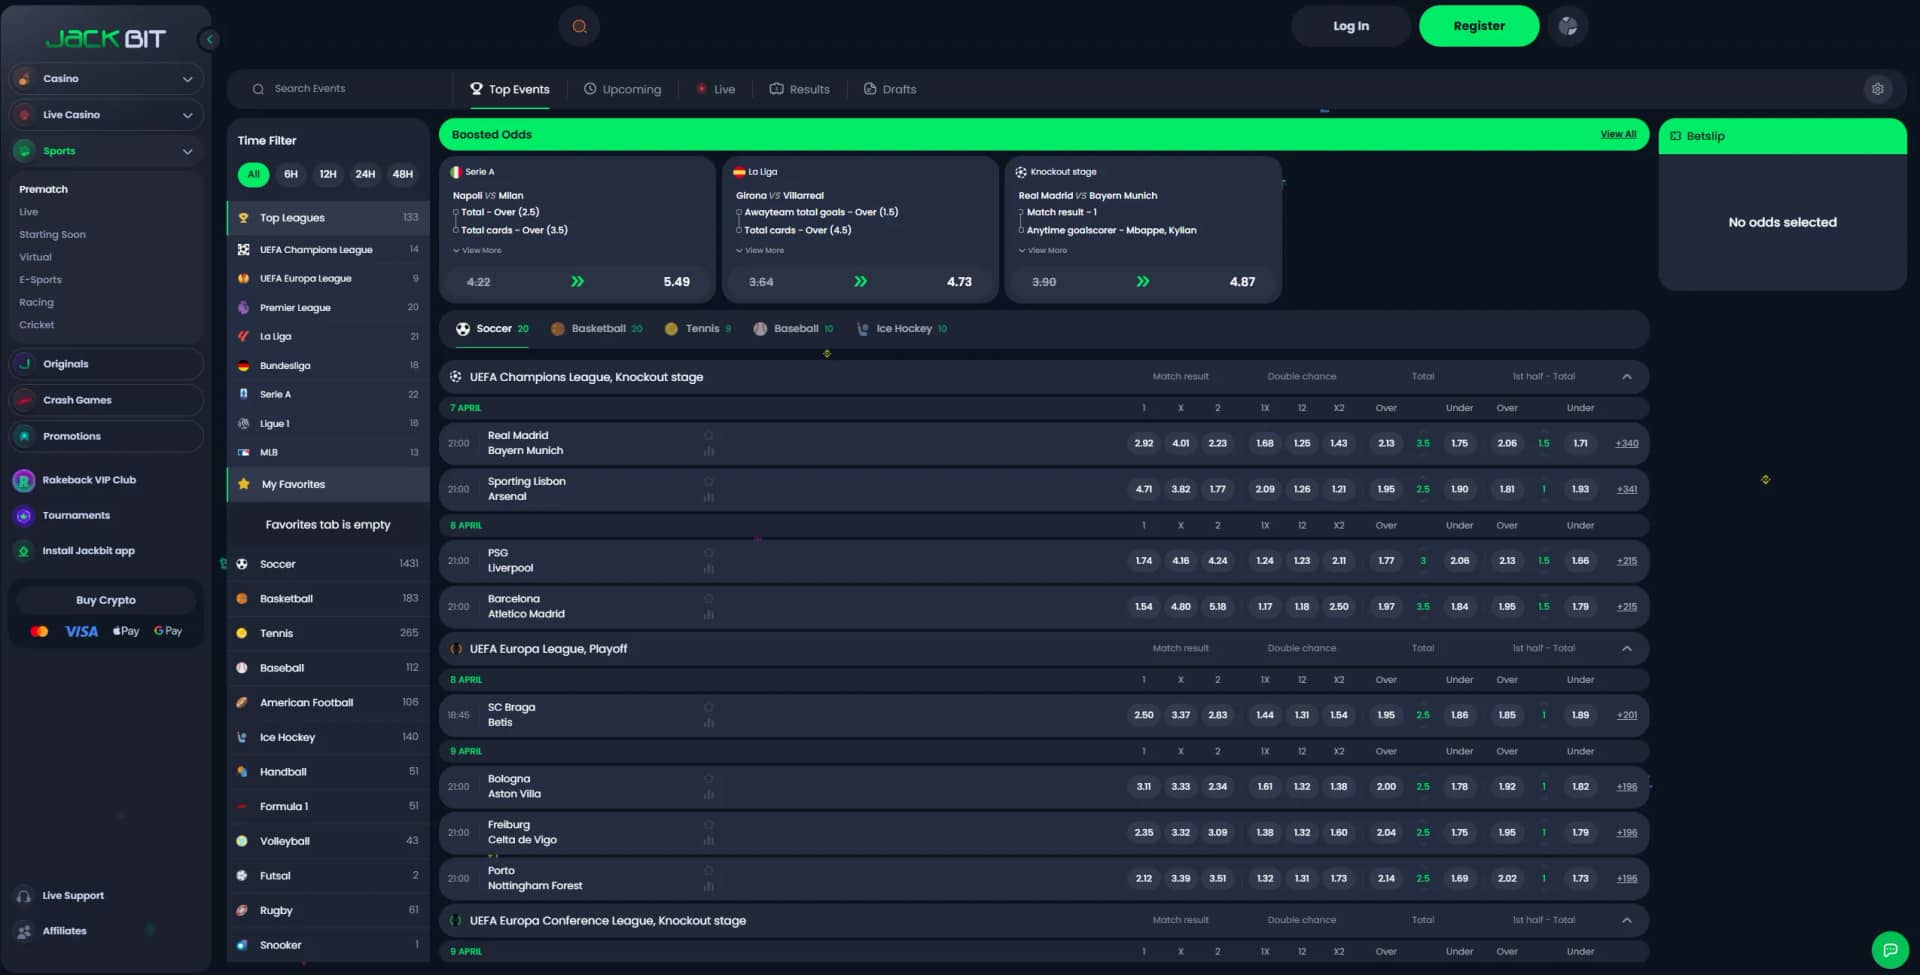Open the settings gear near the Betslip panel
Viewport: 1920px width, 975px height.
tap(1879, 88)
